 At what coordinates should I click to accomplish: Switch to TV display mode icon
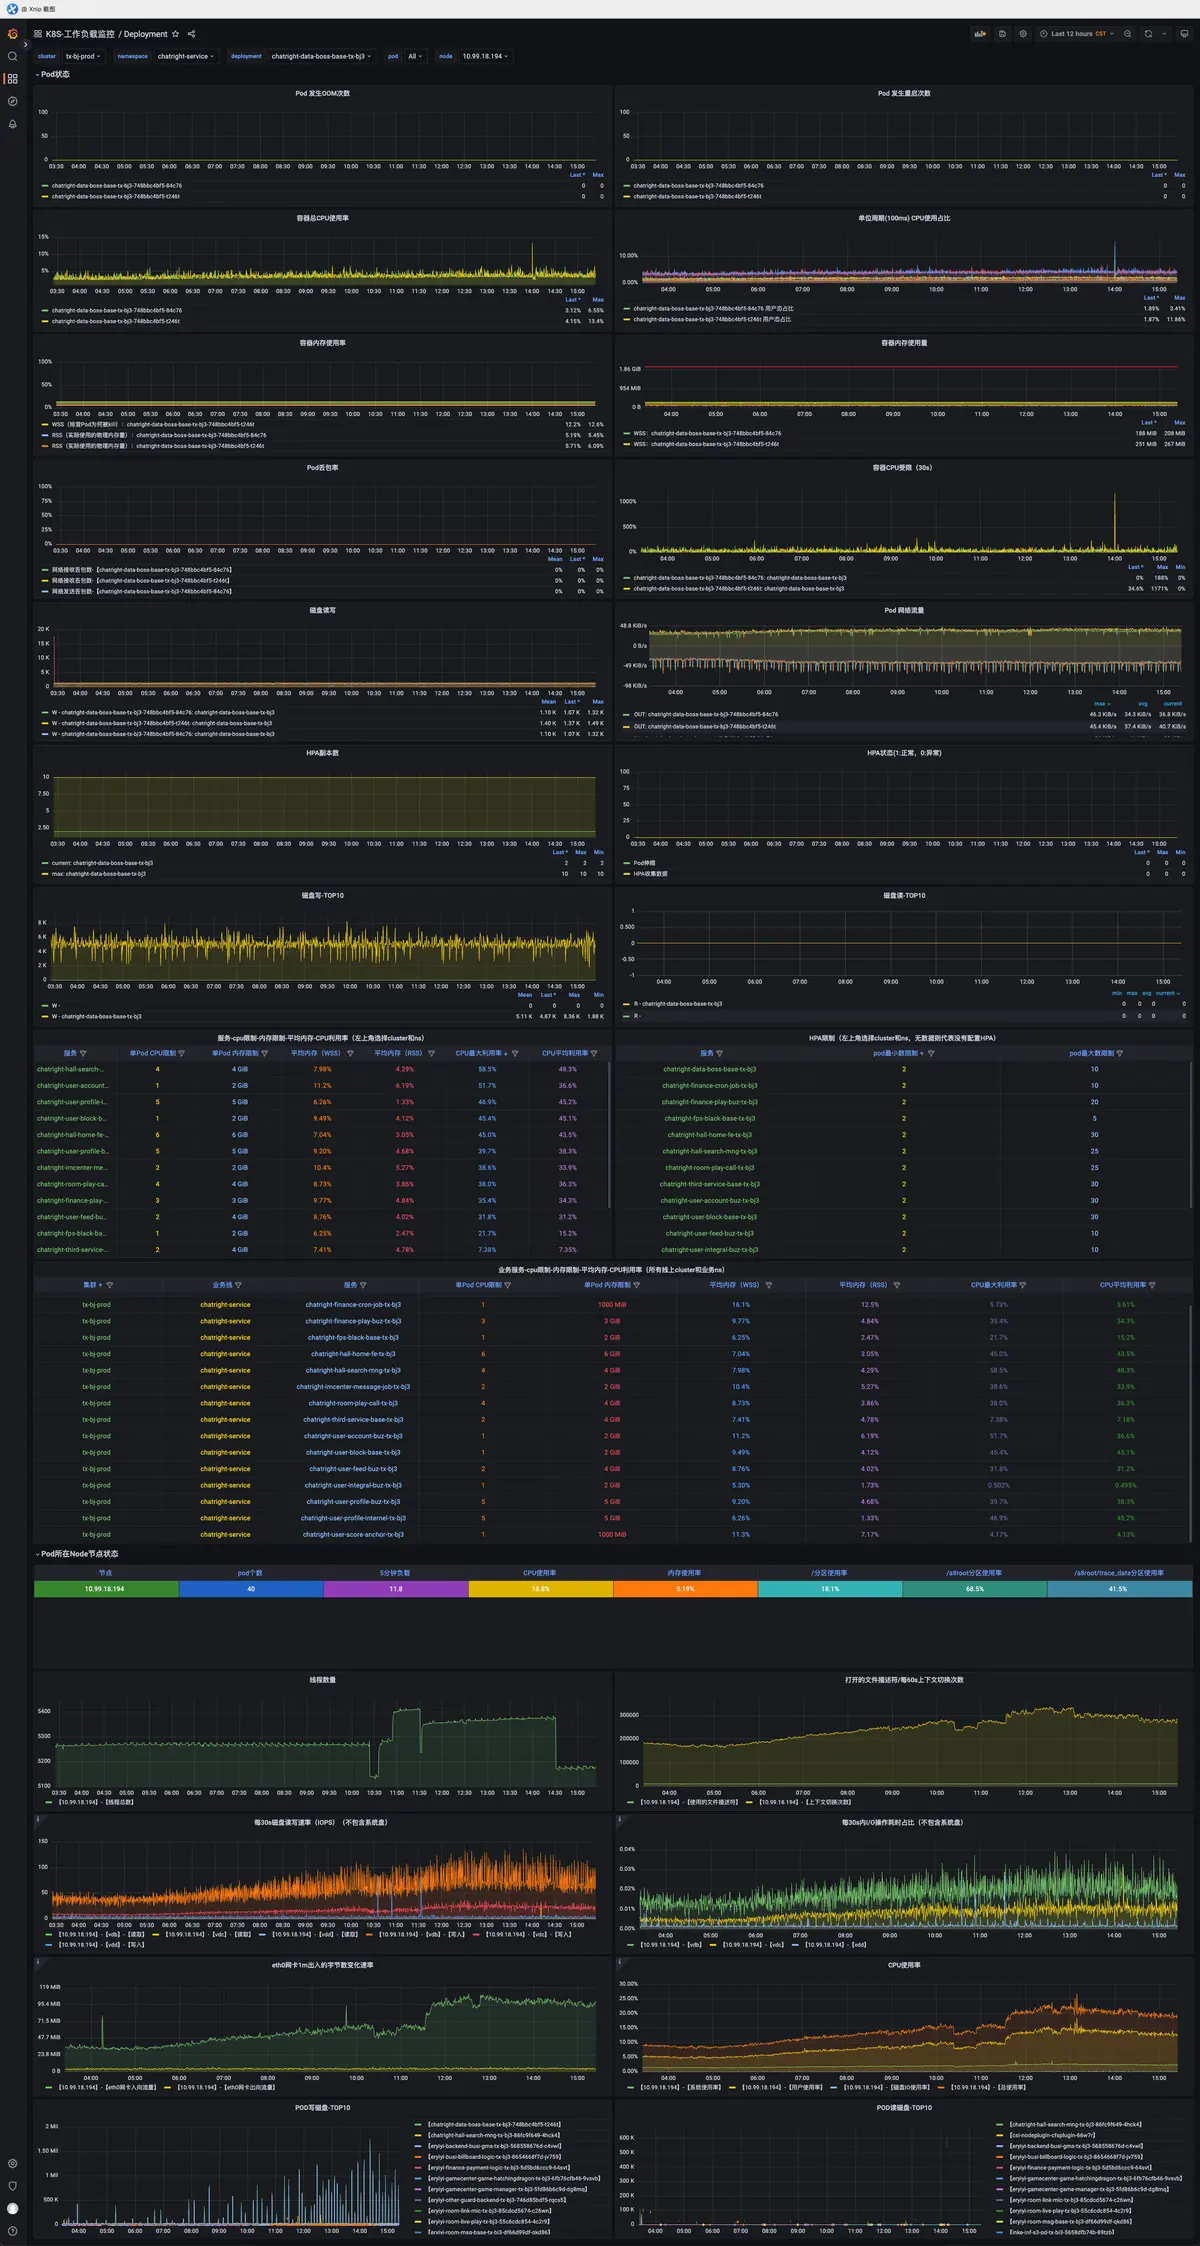coord(1184,34)
